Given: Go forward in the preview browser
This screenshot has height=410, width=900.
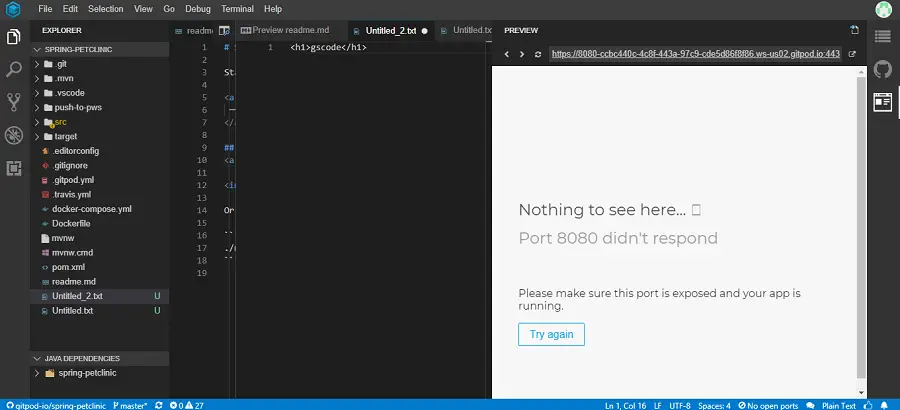Looking at the screenshot, I should 522,54.
